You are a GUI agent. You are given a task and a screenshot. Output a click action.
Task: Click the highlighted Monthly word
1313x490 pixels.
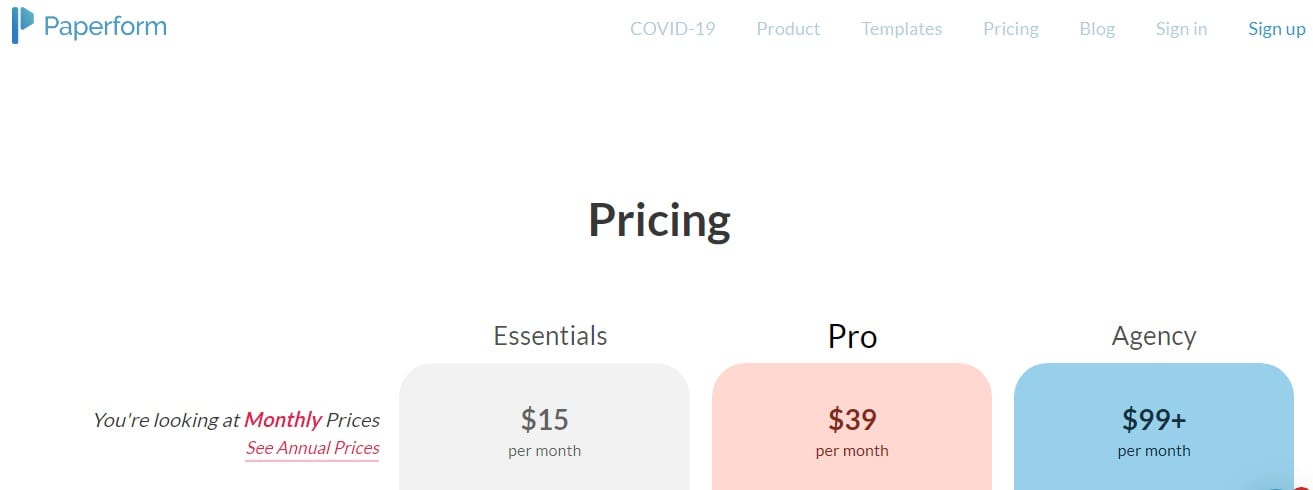pos(283,420)
